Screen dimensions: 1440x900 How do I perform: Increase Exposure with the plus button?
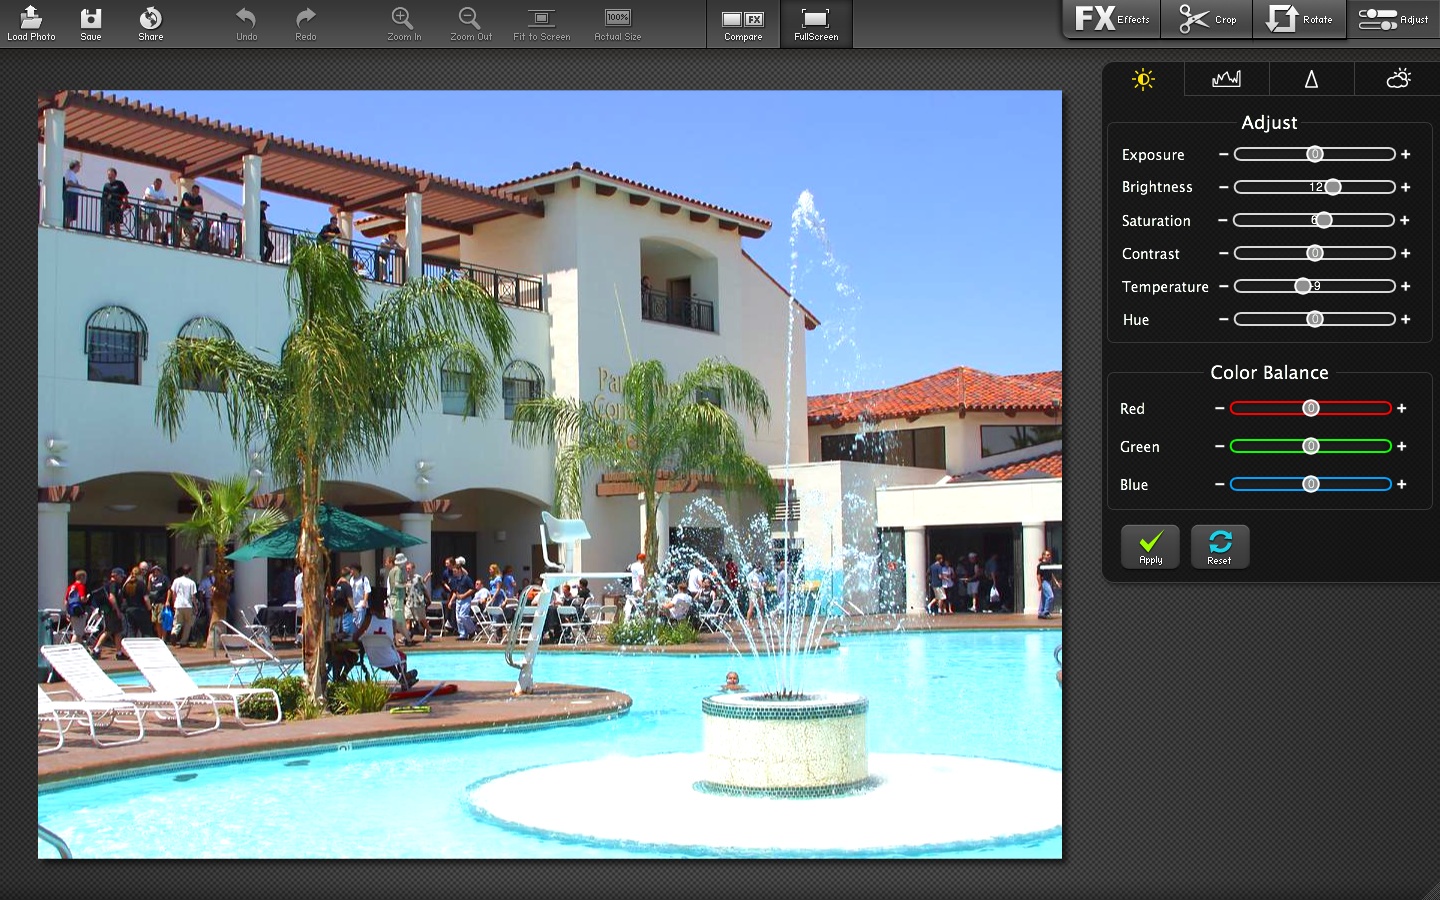click(1405, 154)
